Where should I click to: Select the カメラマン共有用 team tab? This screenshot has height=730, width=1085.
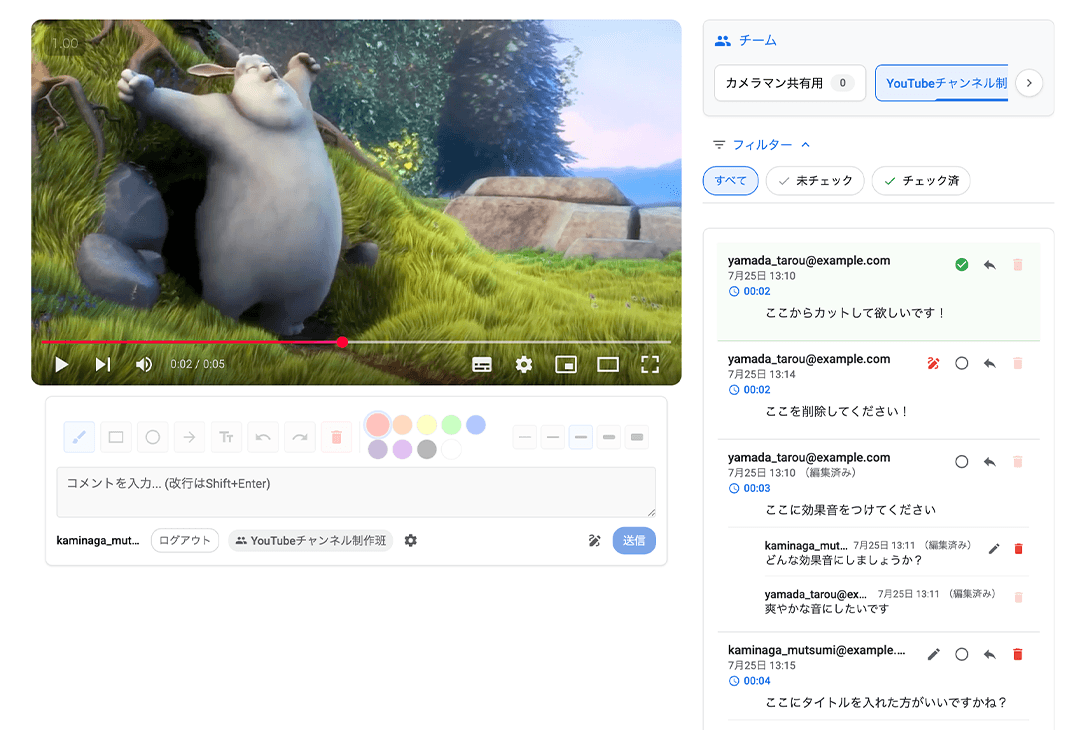[790, 83]
